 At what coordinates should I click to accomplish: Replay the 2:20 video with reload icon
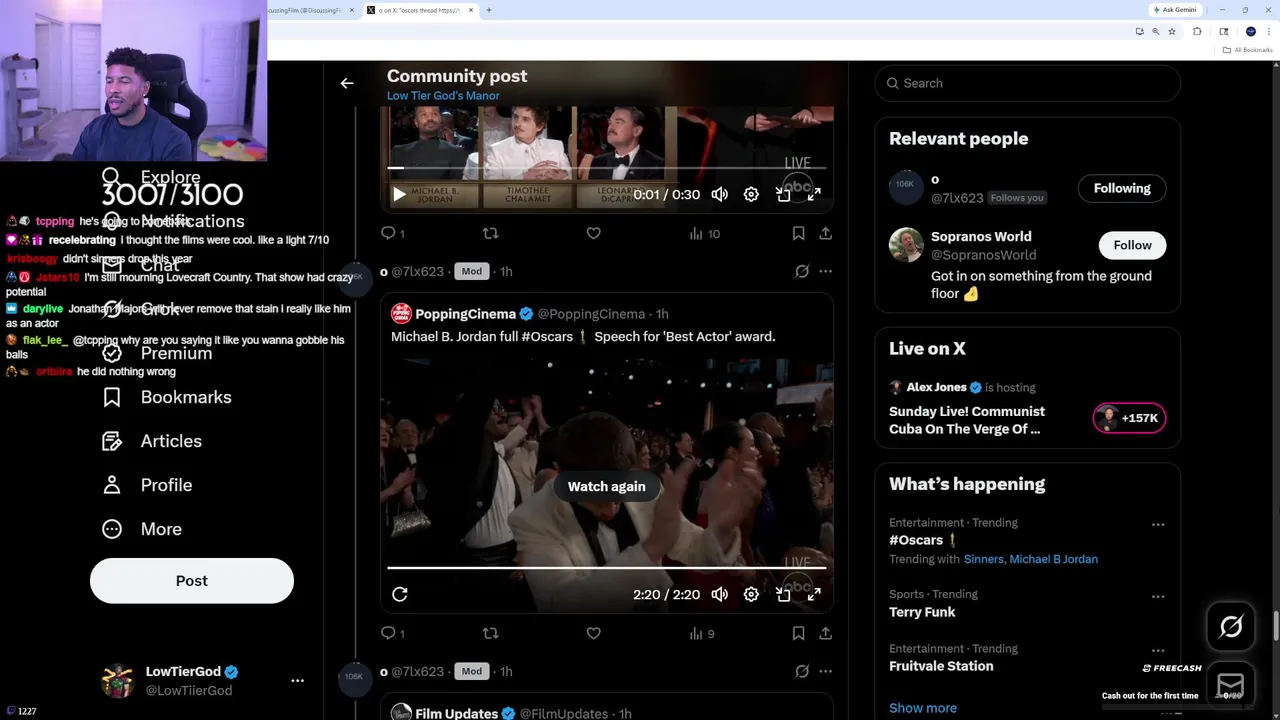coord(399,594)
